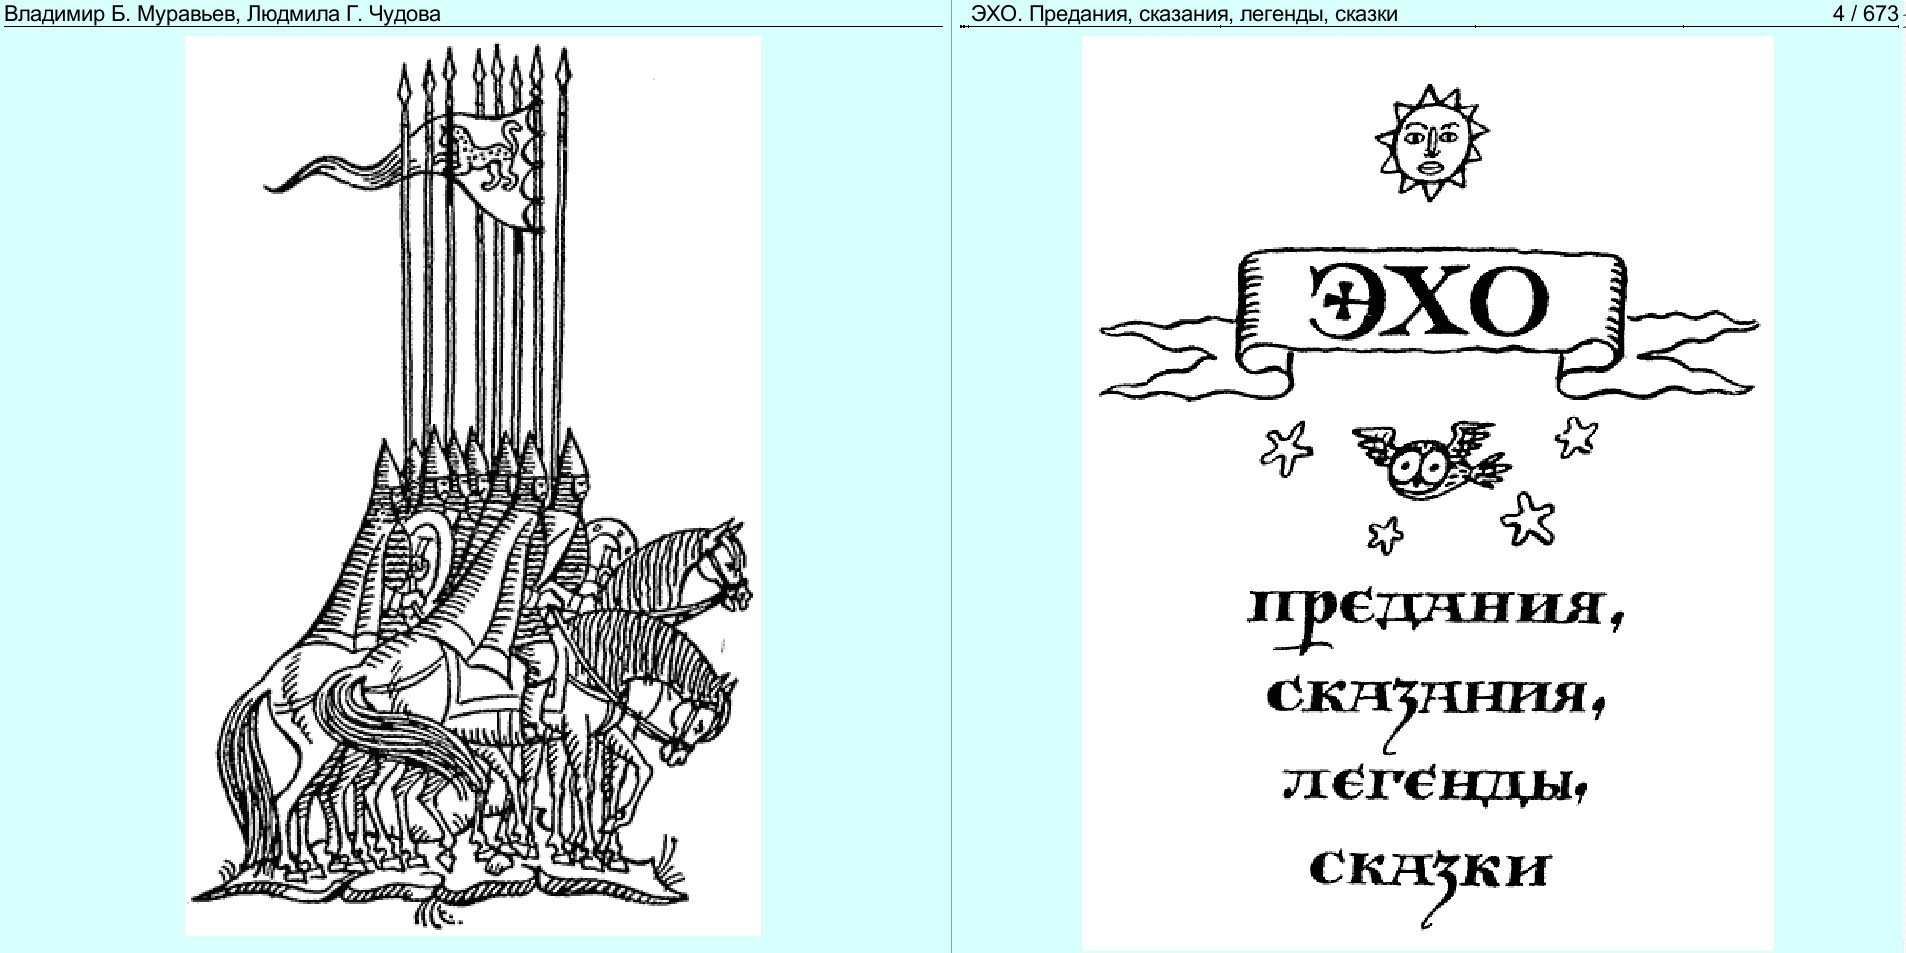Click the book title header ЭХО. Предания, сказания

point(1098,14)
